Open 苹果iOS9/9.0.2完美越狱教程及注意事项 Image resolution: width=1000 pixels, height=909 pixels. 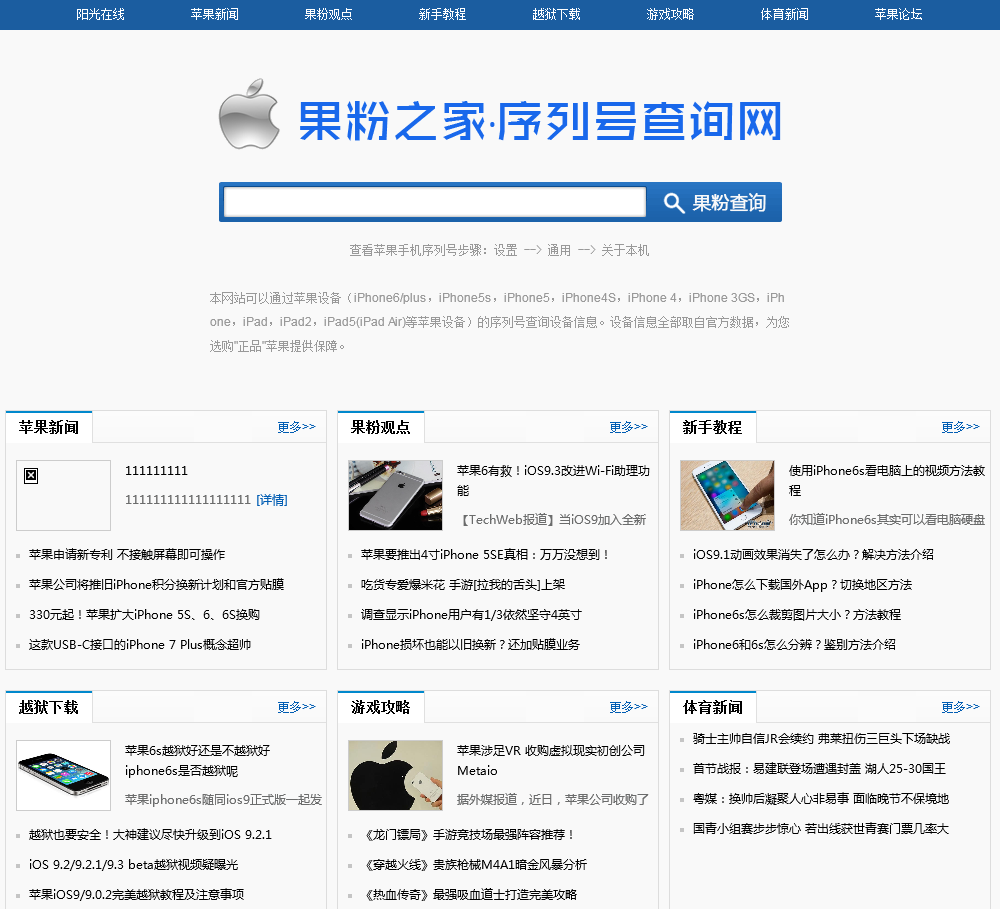[136, 894]
